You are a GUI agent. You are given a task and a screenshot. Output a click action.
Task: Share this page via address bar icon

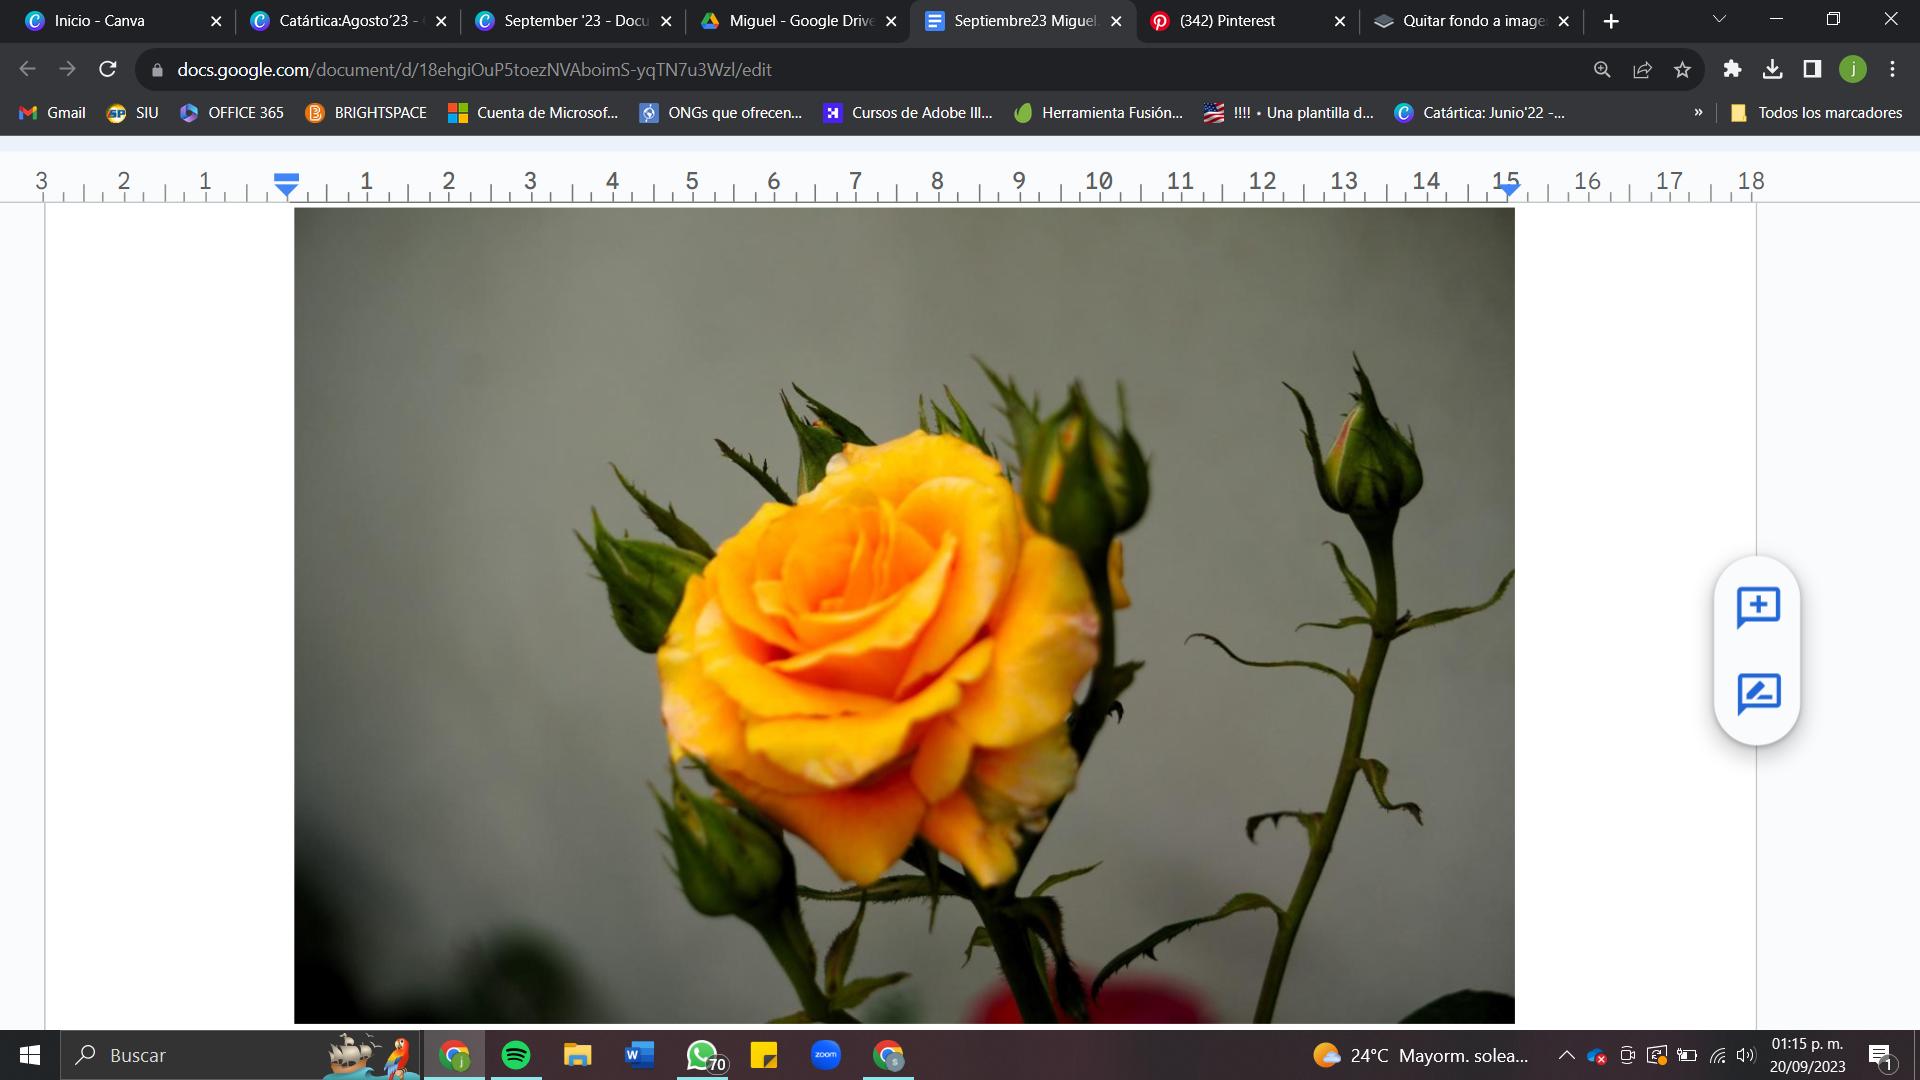click(x=1642, y=69)
